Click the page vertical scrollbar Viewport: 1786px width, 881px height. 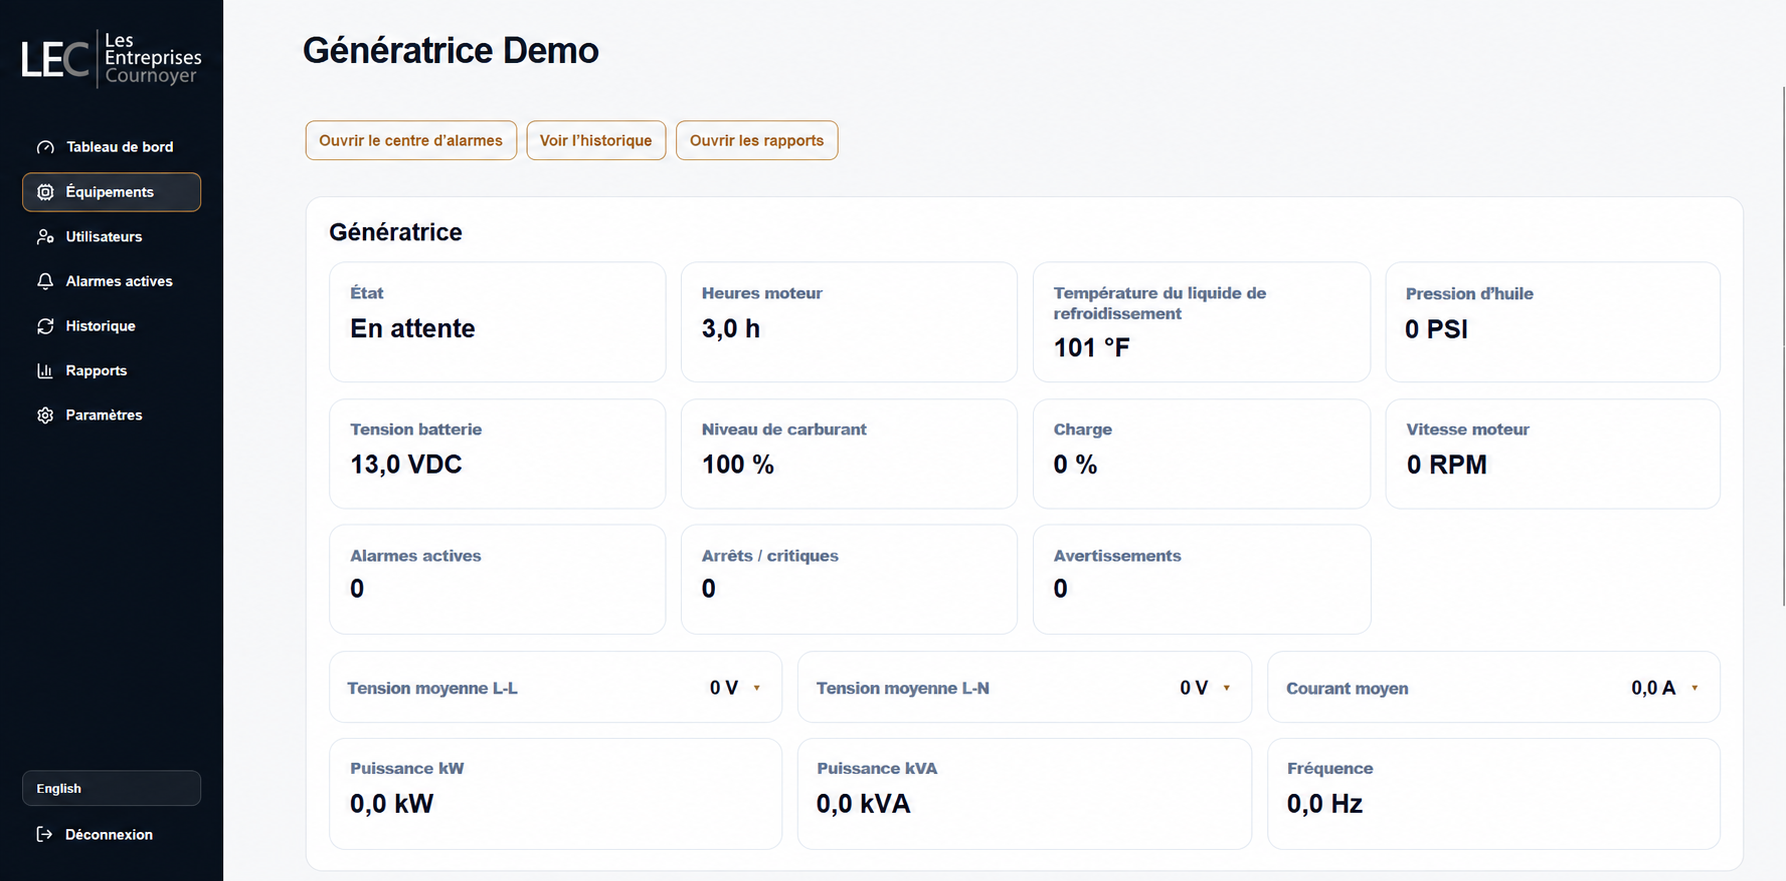click(1783, 345)
